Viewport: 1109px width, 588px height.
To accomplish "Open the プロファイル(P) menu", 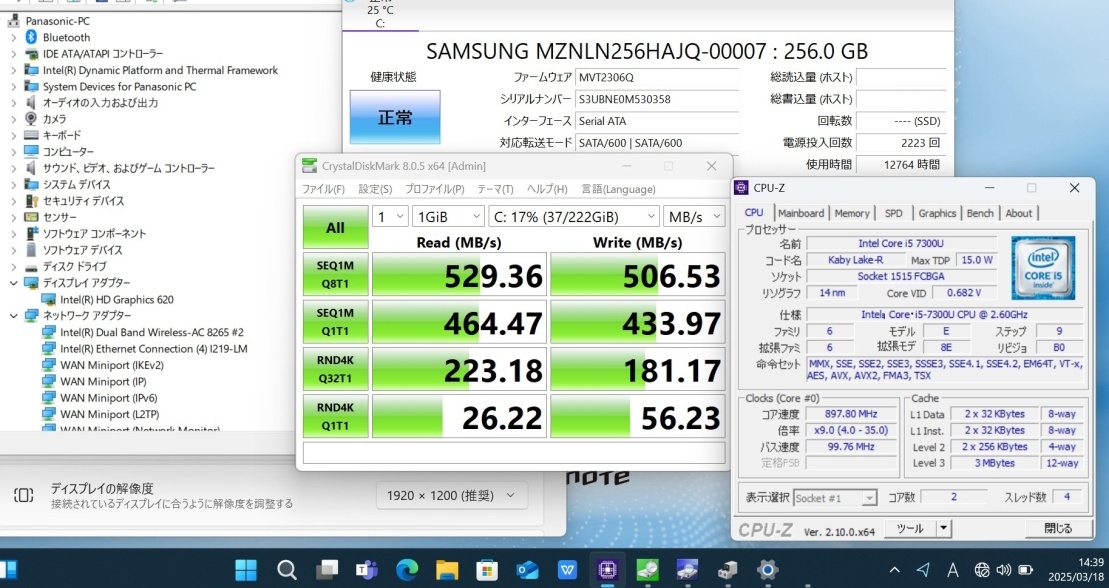I will (434, 189).
